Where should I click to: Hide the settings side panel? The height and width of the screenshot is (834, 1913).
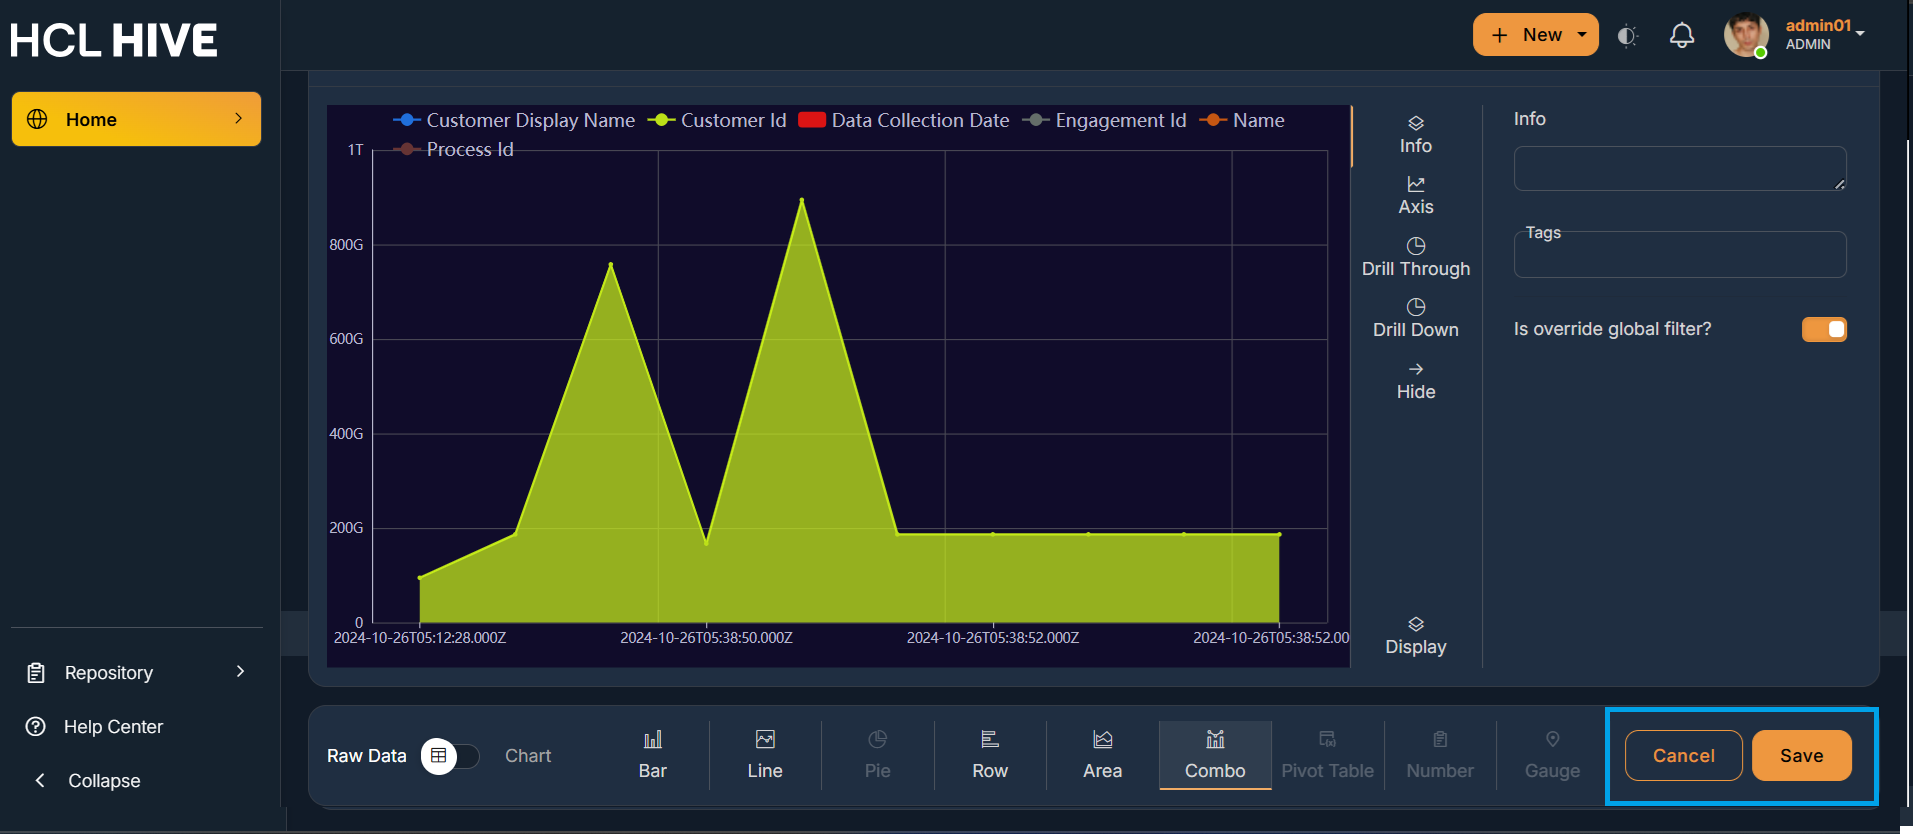[1415, 381]
